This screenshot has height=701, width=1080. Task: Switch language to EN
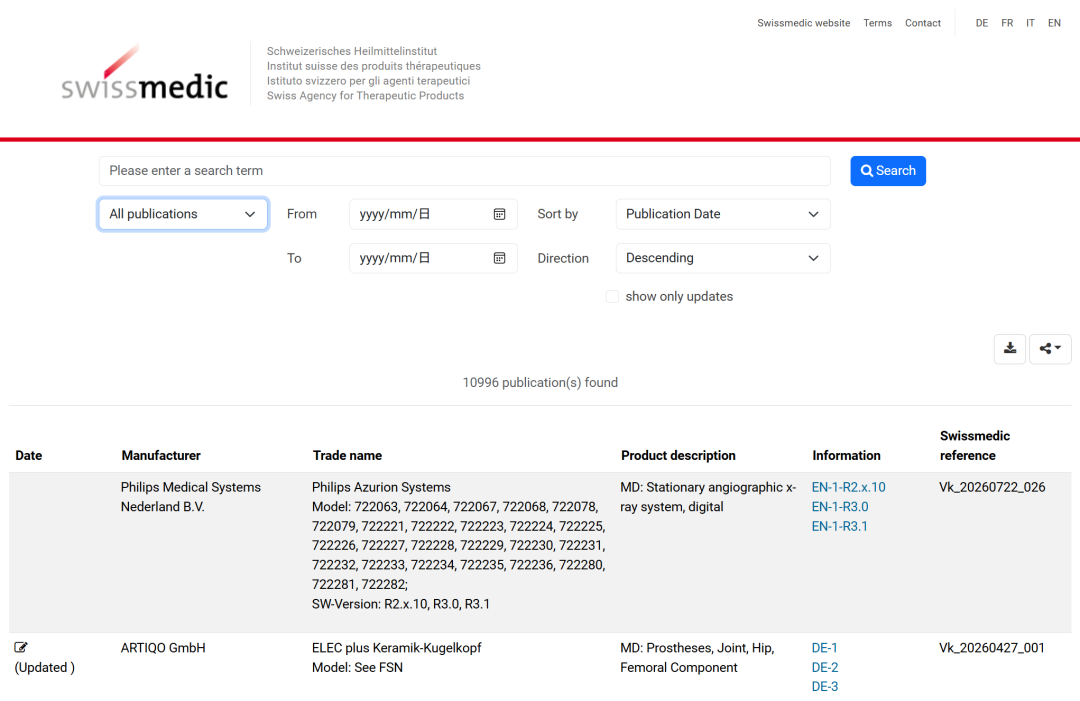(1054, 23)
